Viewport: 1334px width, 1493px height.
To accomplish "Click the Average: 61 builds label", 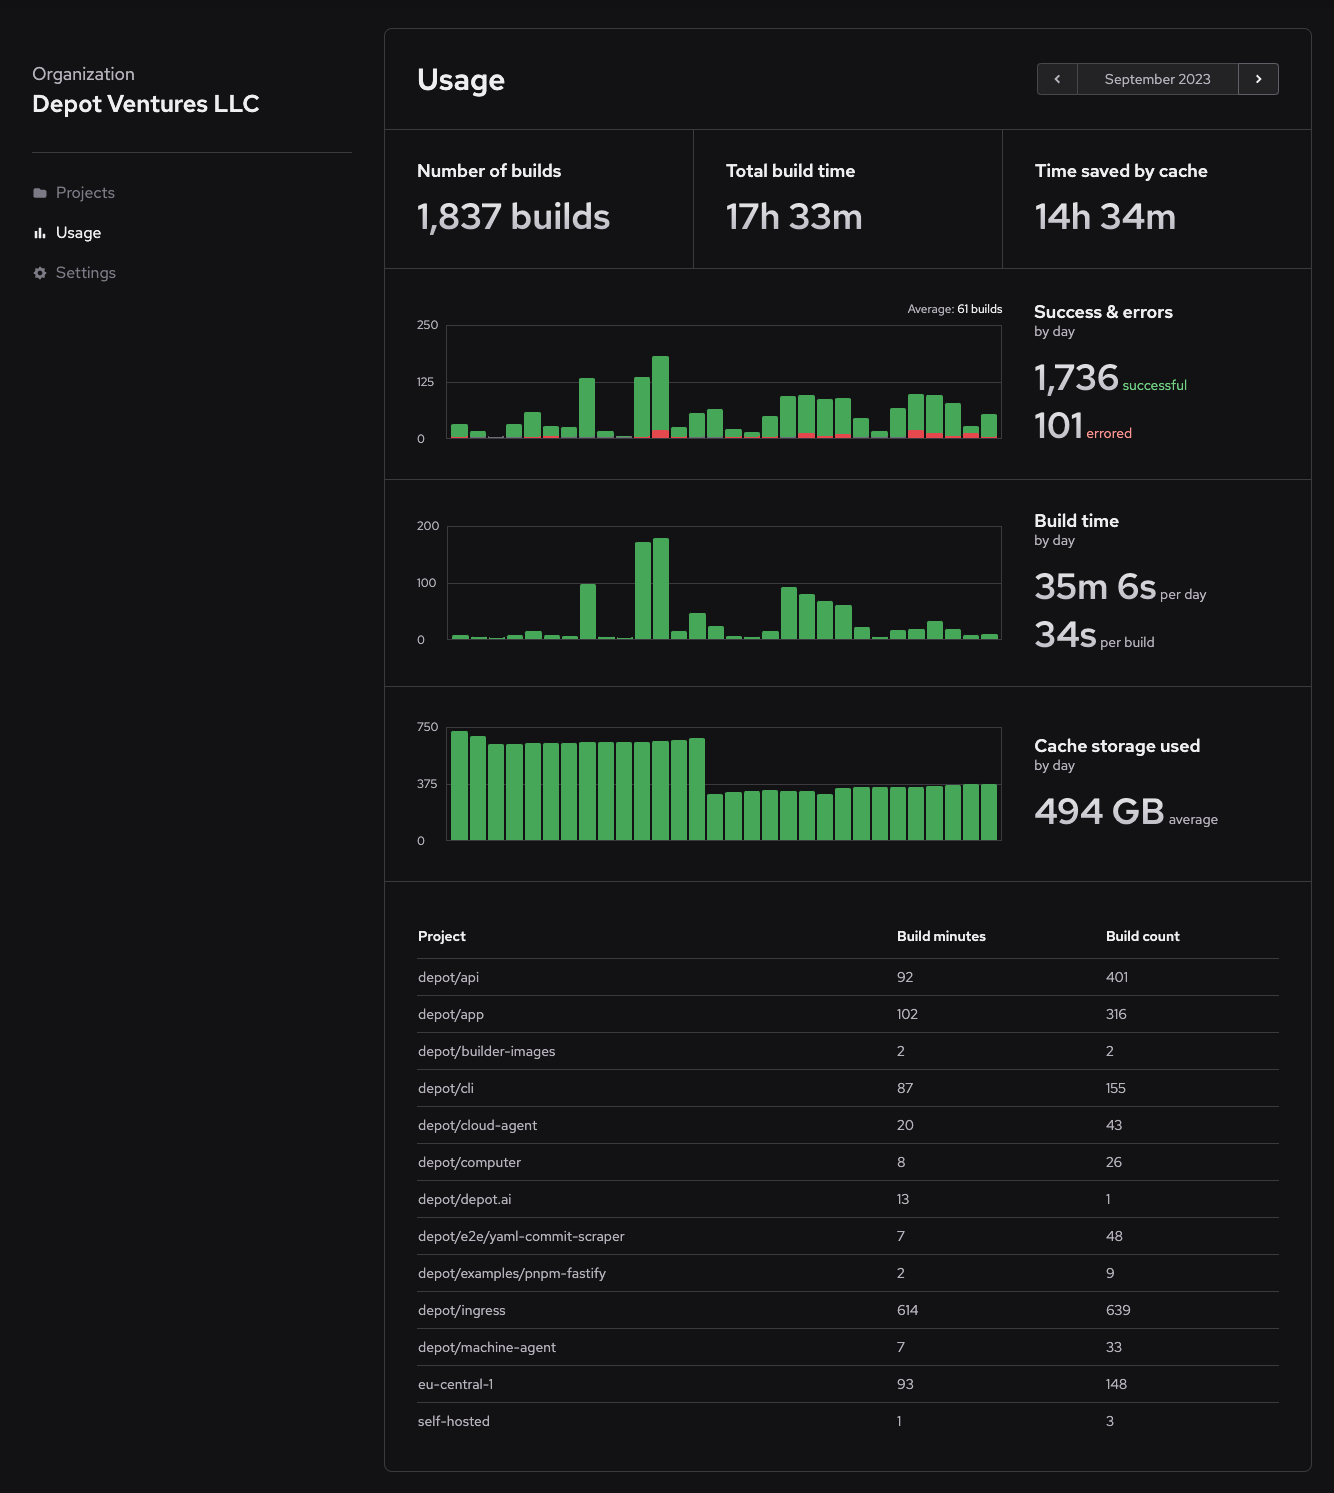I will [x=953, y=309].
